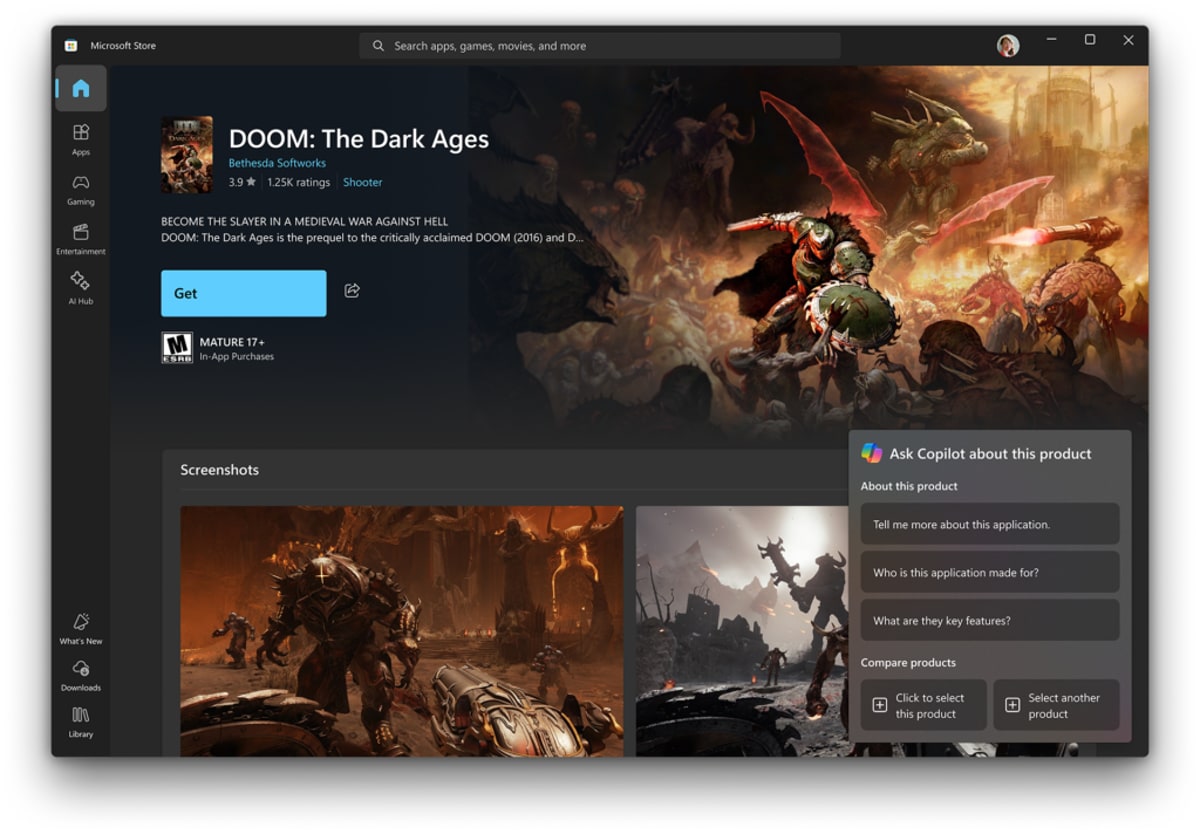Select 'Tell me more about this application' prompt

(x=989, y=524)
